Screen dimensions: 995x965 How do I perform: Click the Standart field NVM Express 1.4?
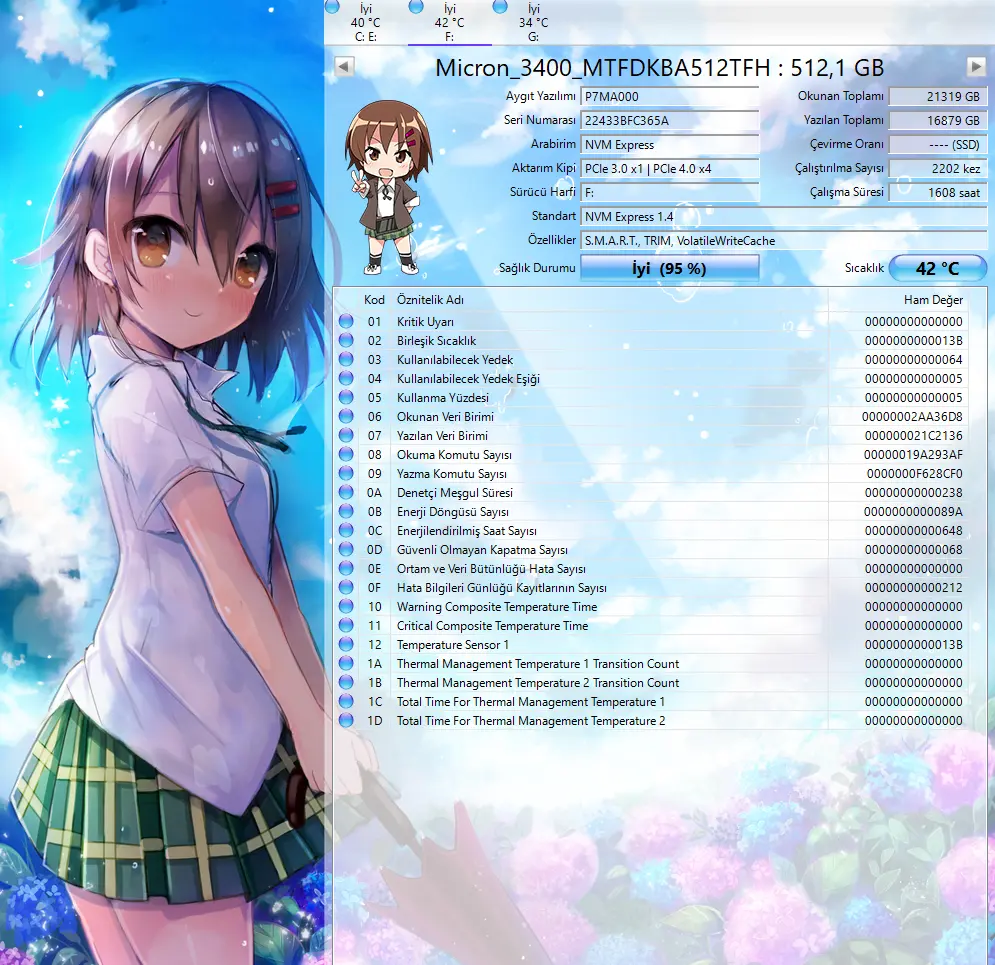[784, 216]
